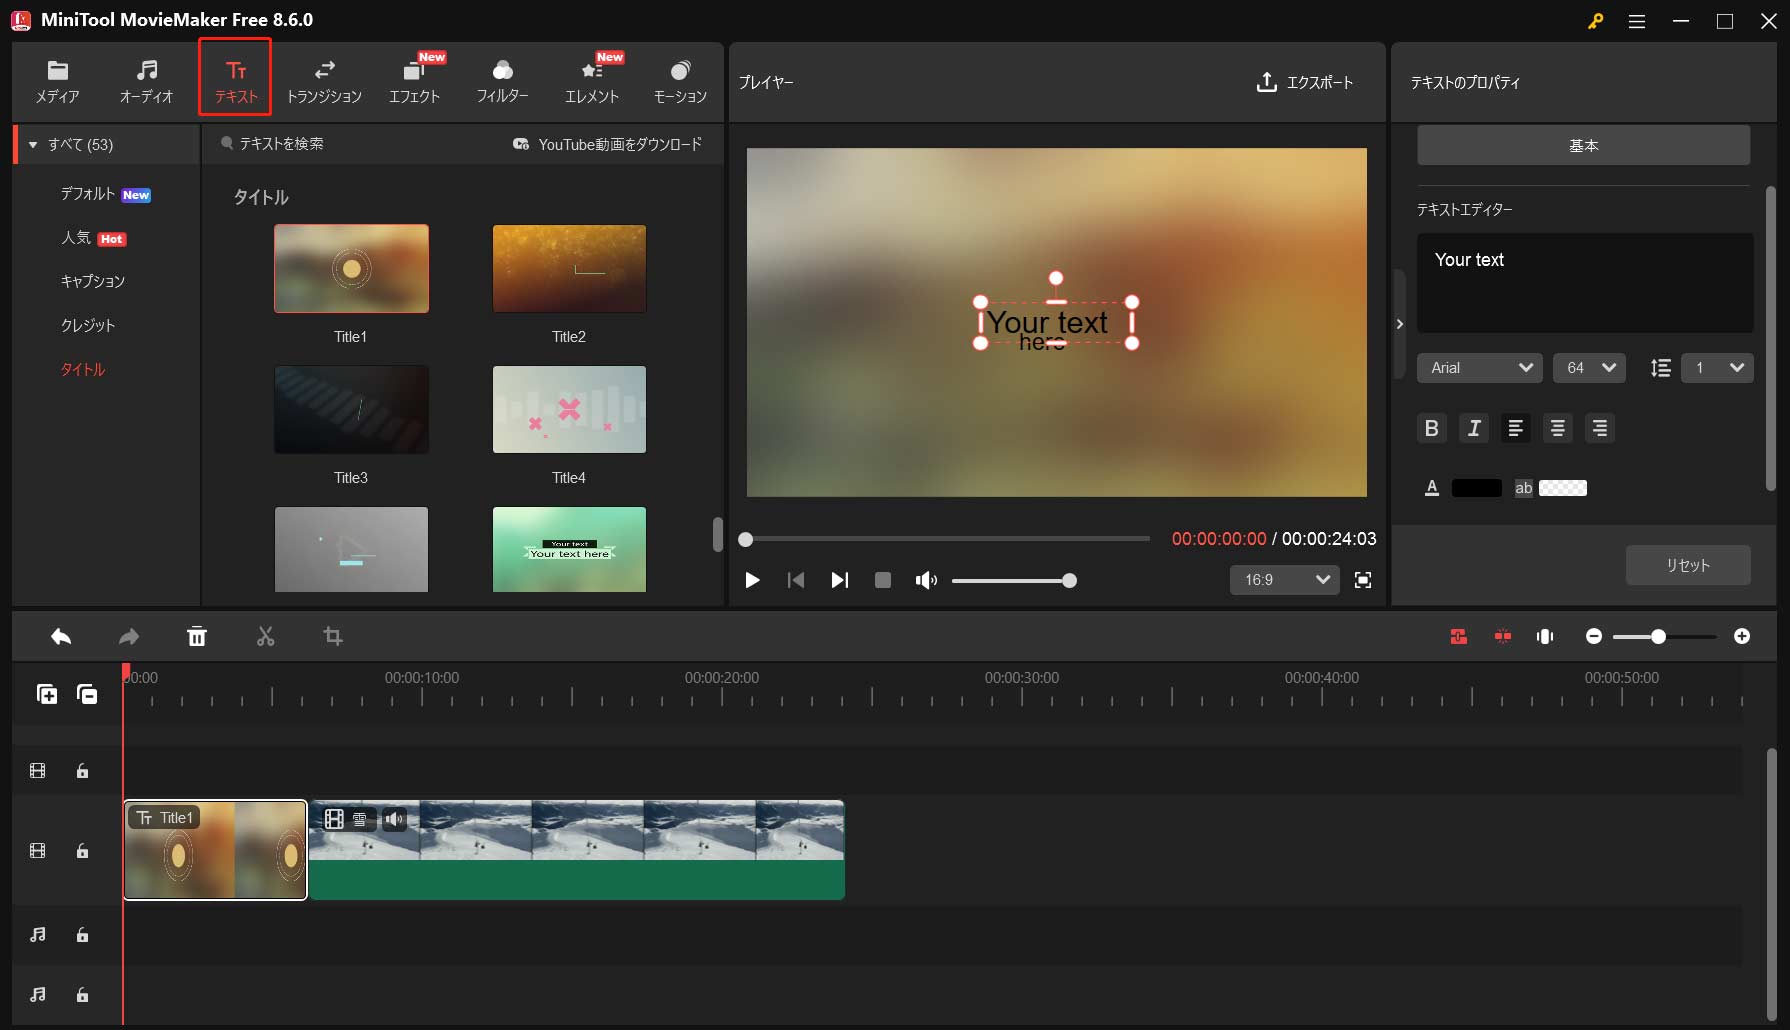1790x1030 pixels.
Task: Switch to the トランジション (Transitions) panel
Action: 324,80
